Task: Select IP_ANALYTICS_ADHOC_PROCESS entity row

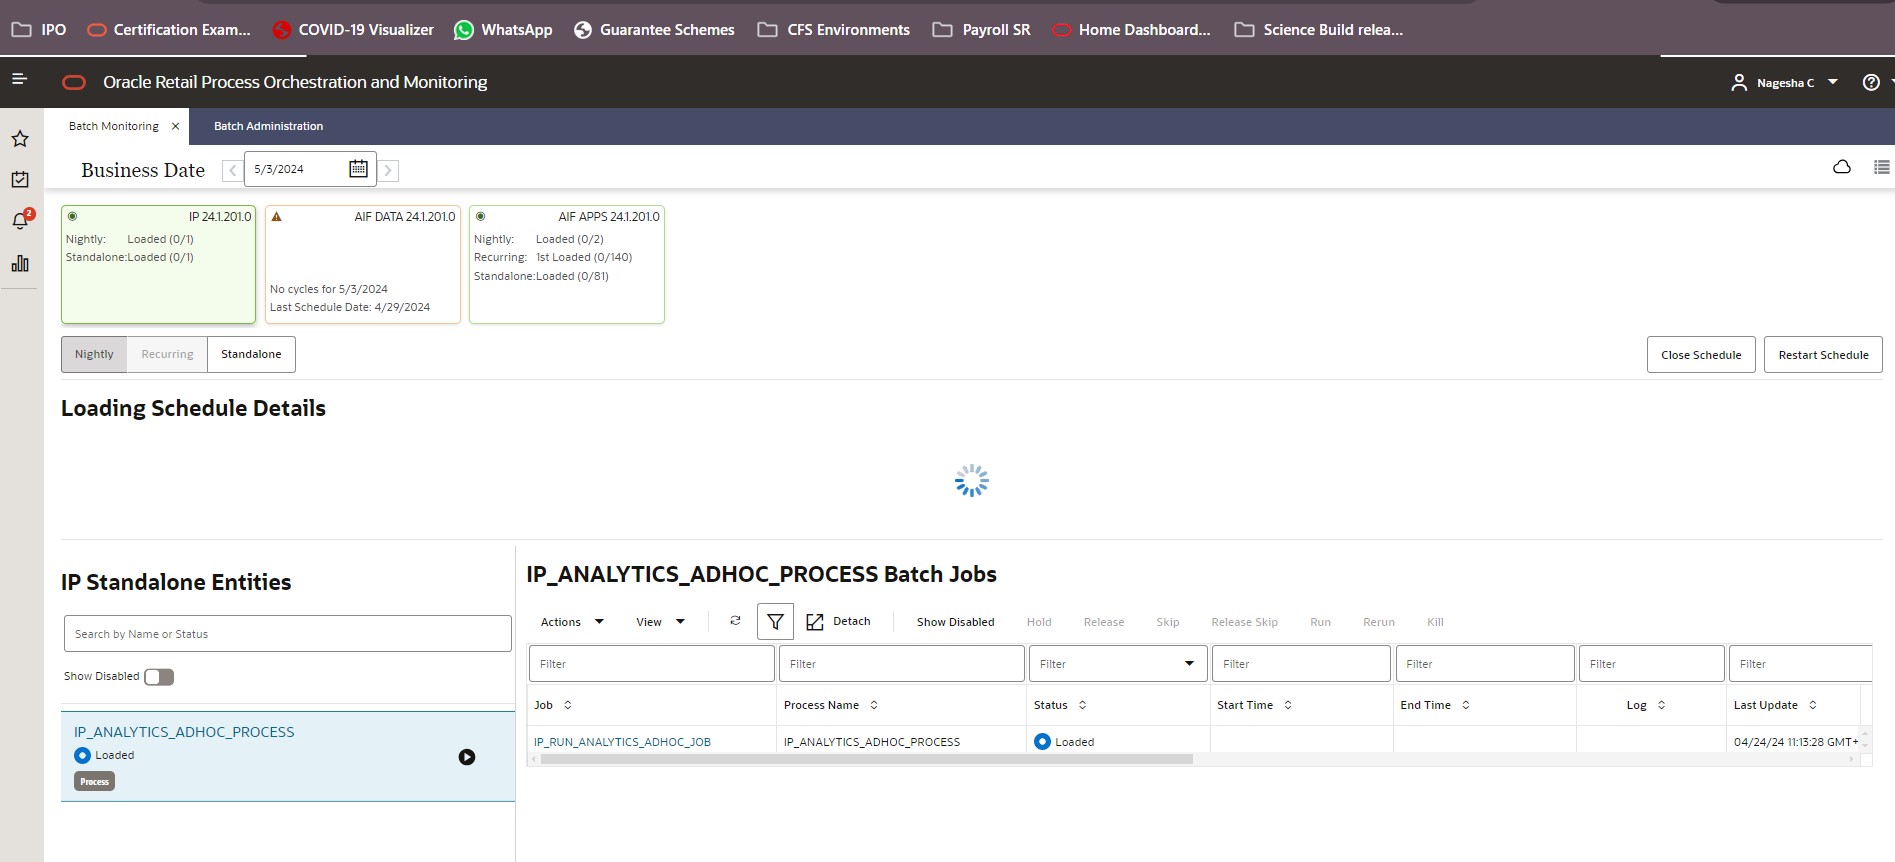Action: tap(288, 756)
